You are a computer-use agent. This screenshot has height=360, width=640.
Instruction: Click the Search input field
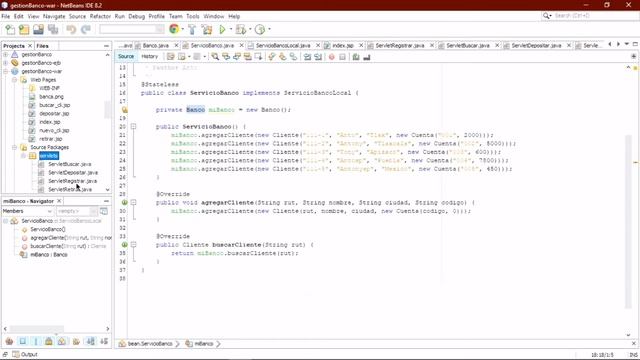[x=594, y=16]
